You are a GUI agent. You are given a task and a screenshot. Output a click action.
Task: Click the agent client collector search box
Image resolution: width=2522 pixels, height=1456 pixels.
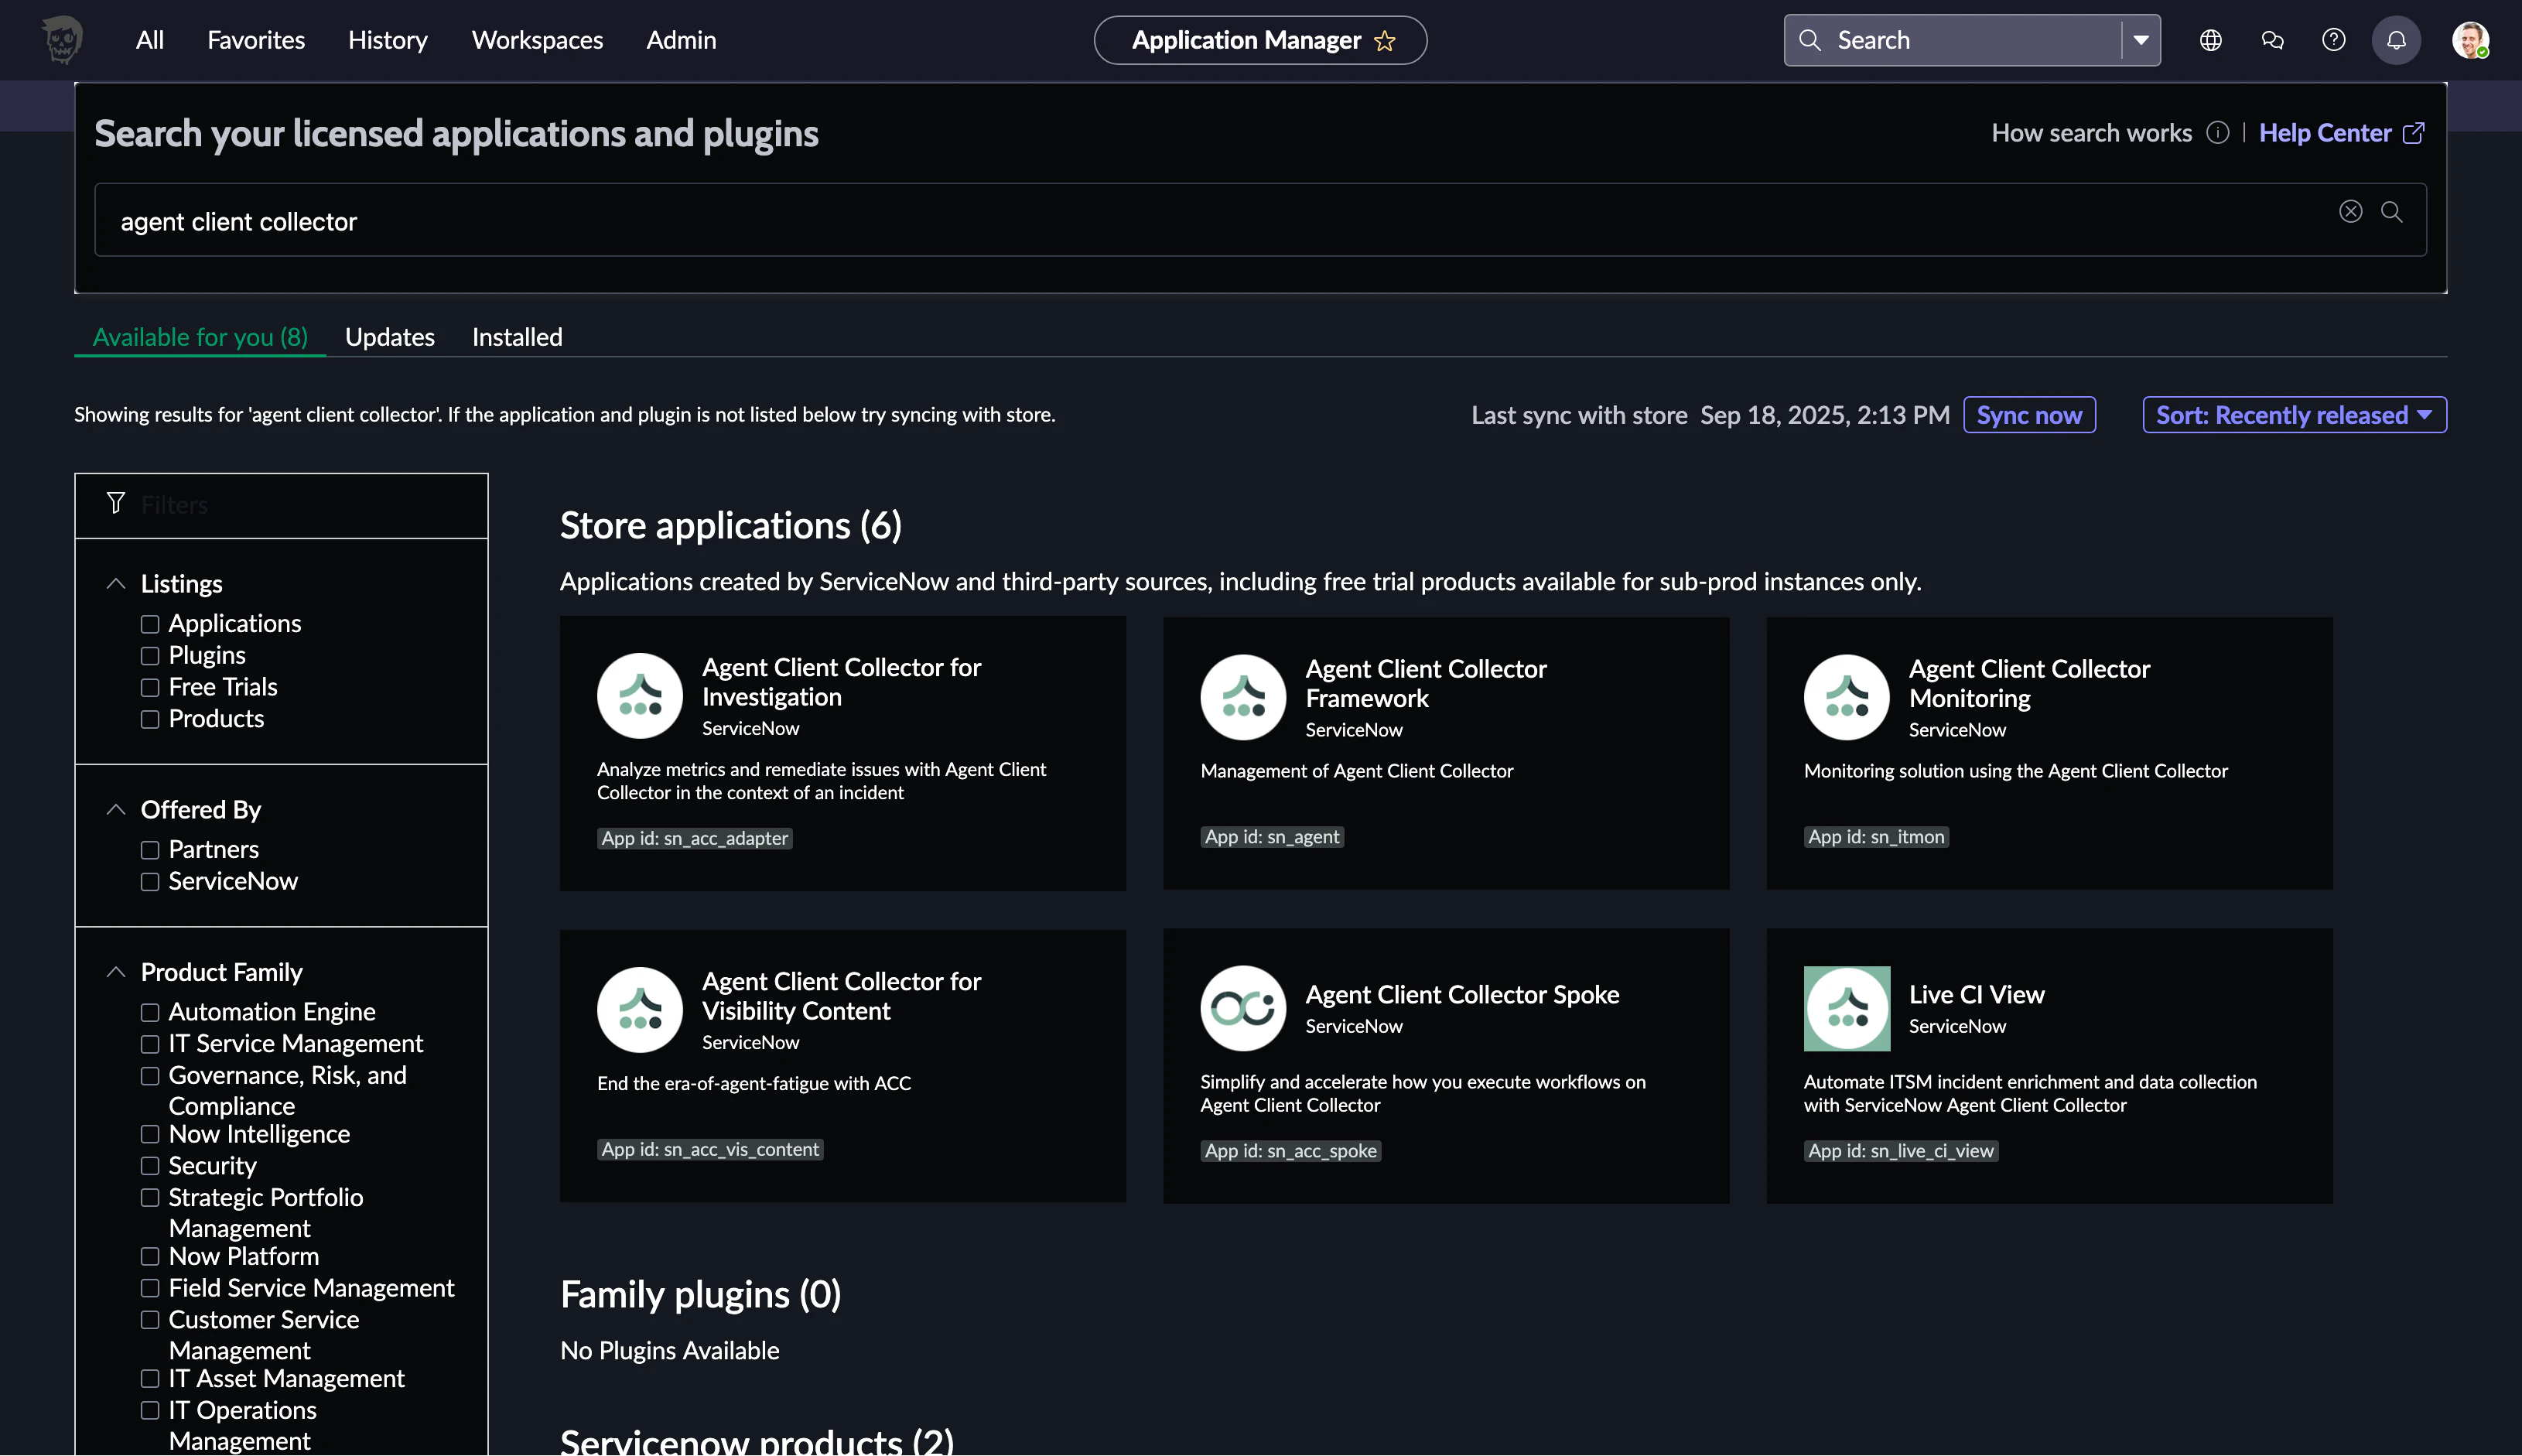tap(1260, 220)
